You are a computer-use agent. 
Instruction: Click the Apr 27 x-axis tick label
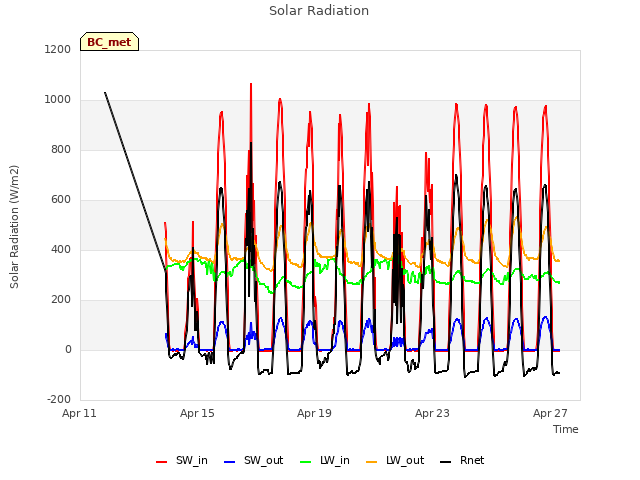pos(550,413)
